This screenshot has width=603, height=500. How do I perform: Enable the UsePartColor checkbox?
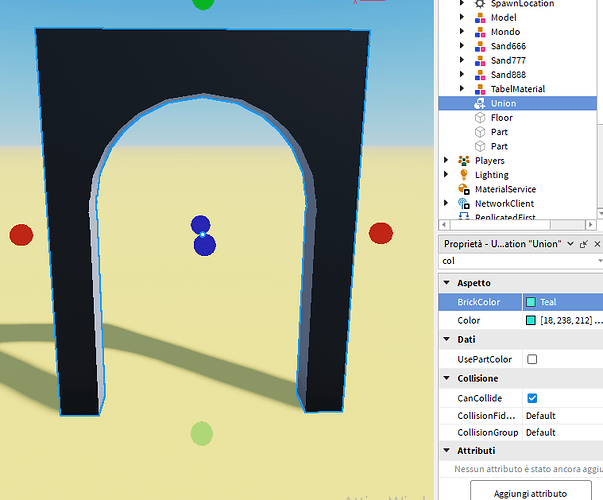532,359
